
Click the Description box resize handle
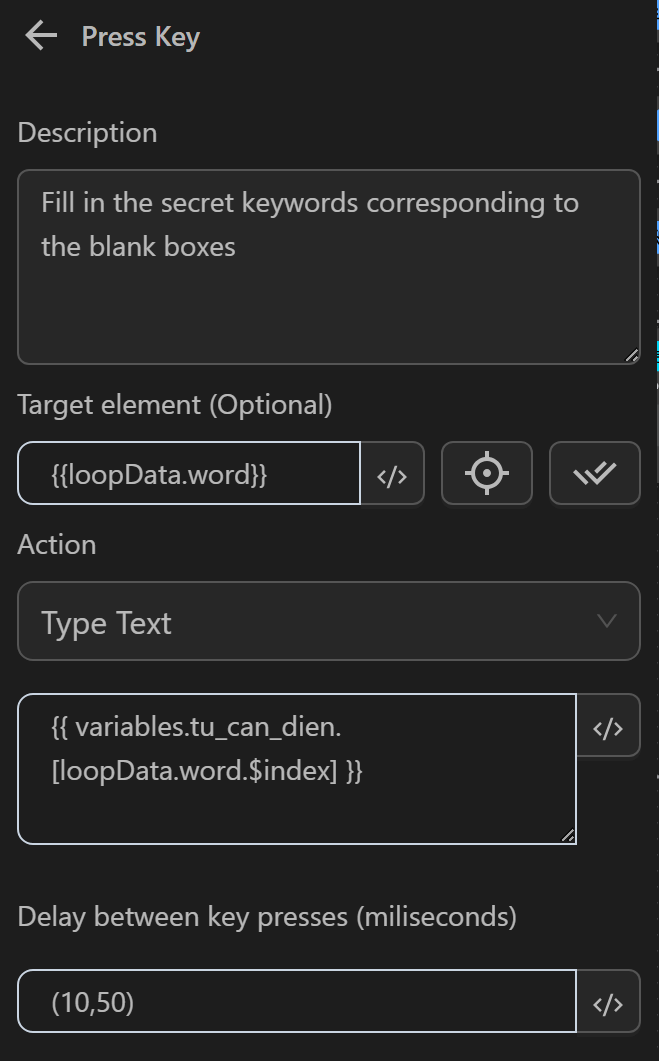(x=632, y=354)
